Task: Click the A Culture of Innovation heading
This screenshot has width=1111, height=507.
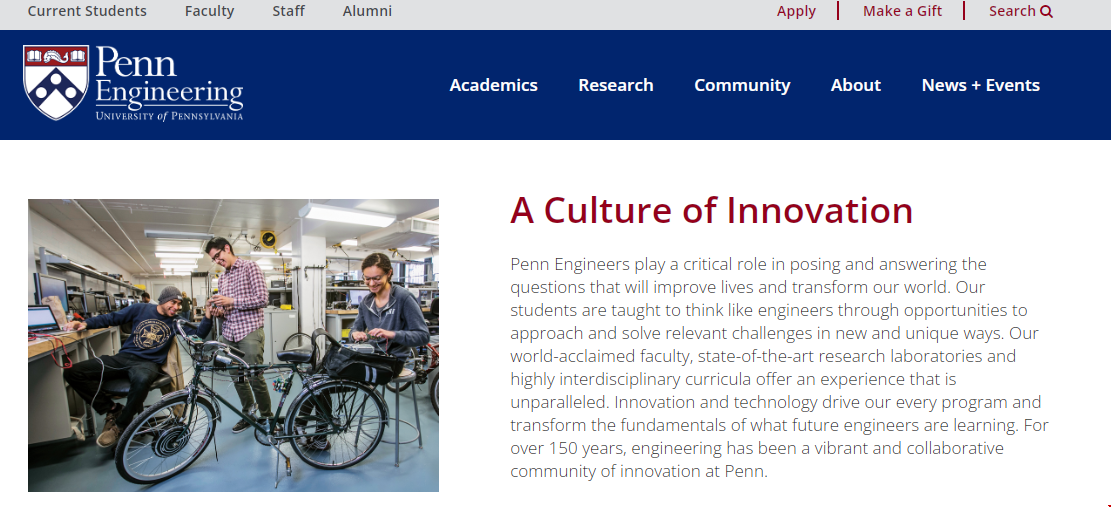Action: (711, 211)
